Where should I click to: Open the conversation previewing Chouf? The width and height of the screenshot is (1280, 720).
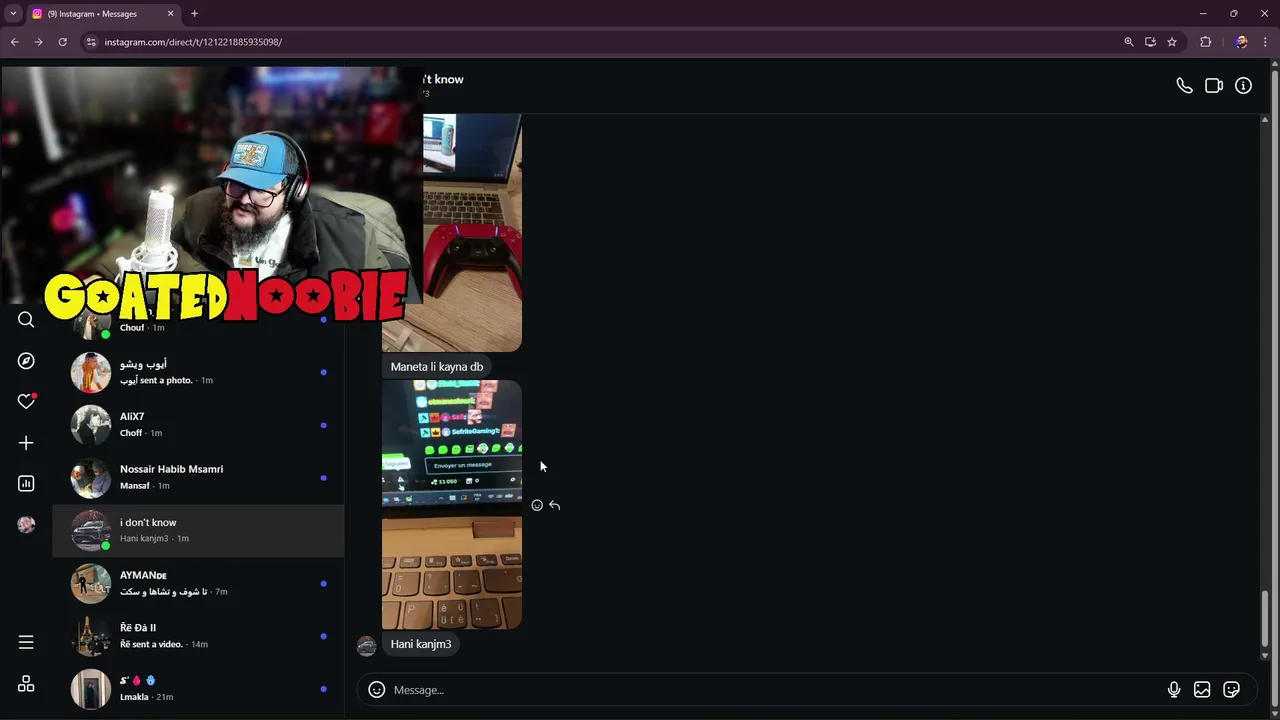point(198,322)
